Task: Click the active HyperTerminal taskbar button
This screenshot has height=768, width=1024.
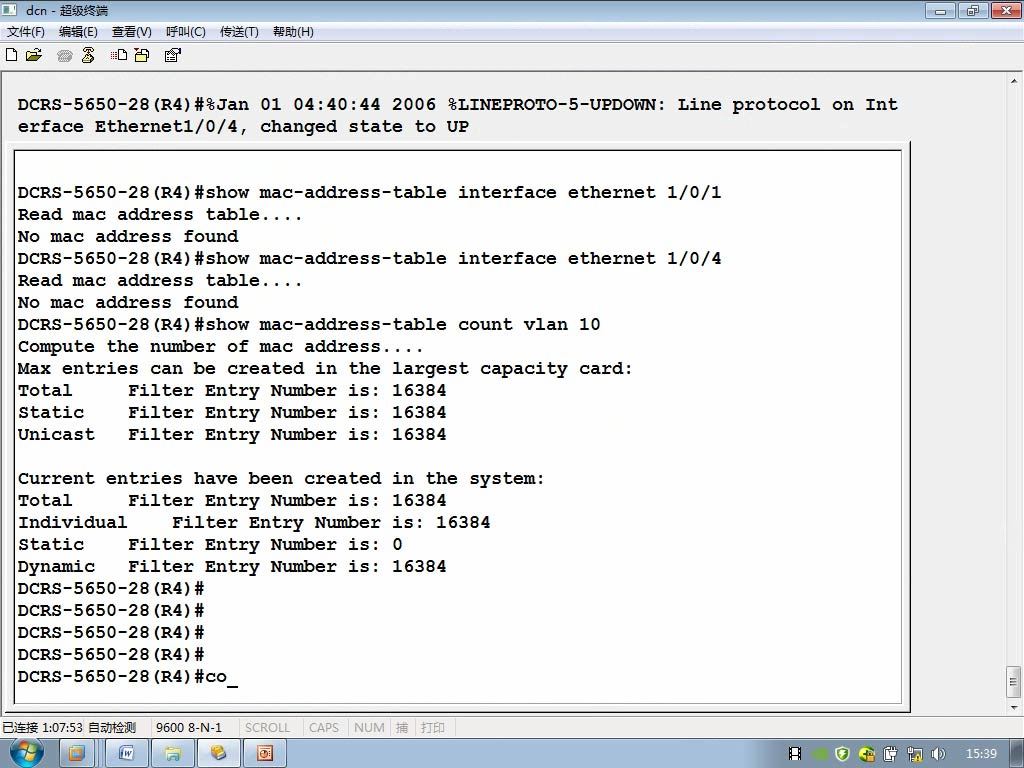Action: pos(218,754)
